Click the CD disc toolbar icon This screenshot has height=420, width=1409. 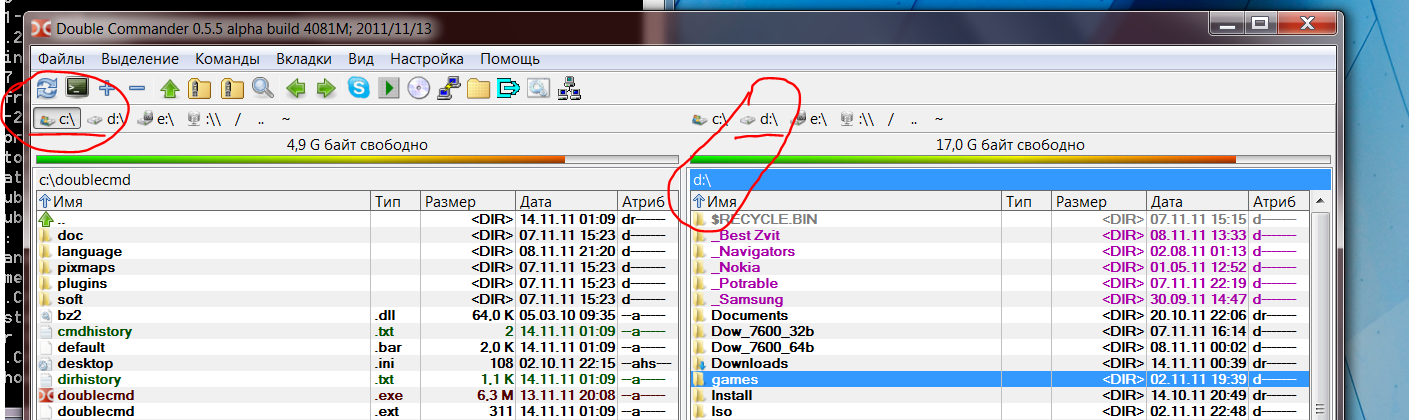(419, 88)
